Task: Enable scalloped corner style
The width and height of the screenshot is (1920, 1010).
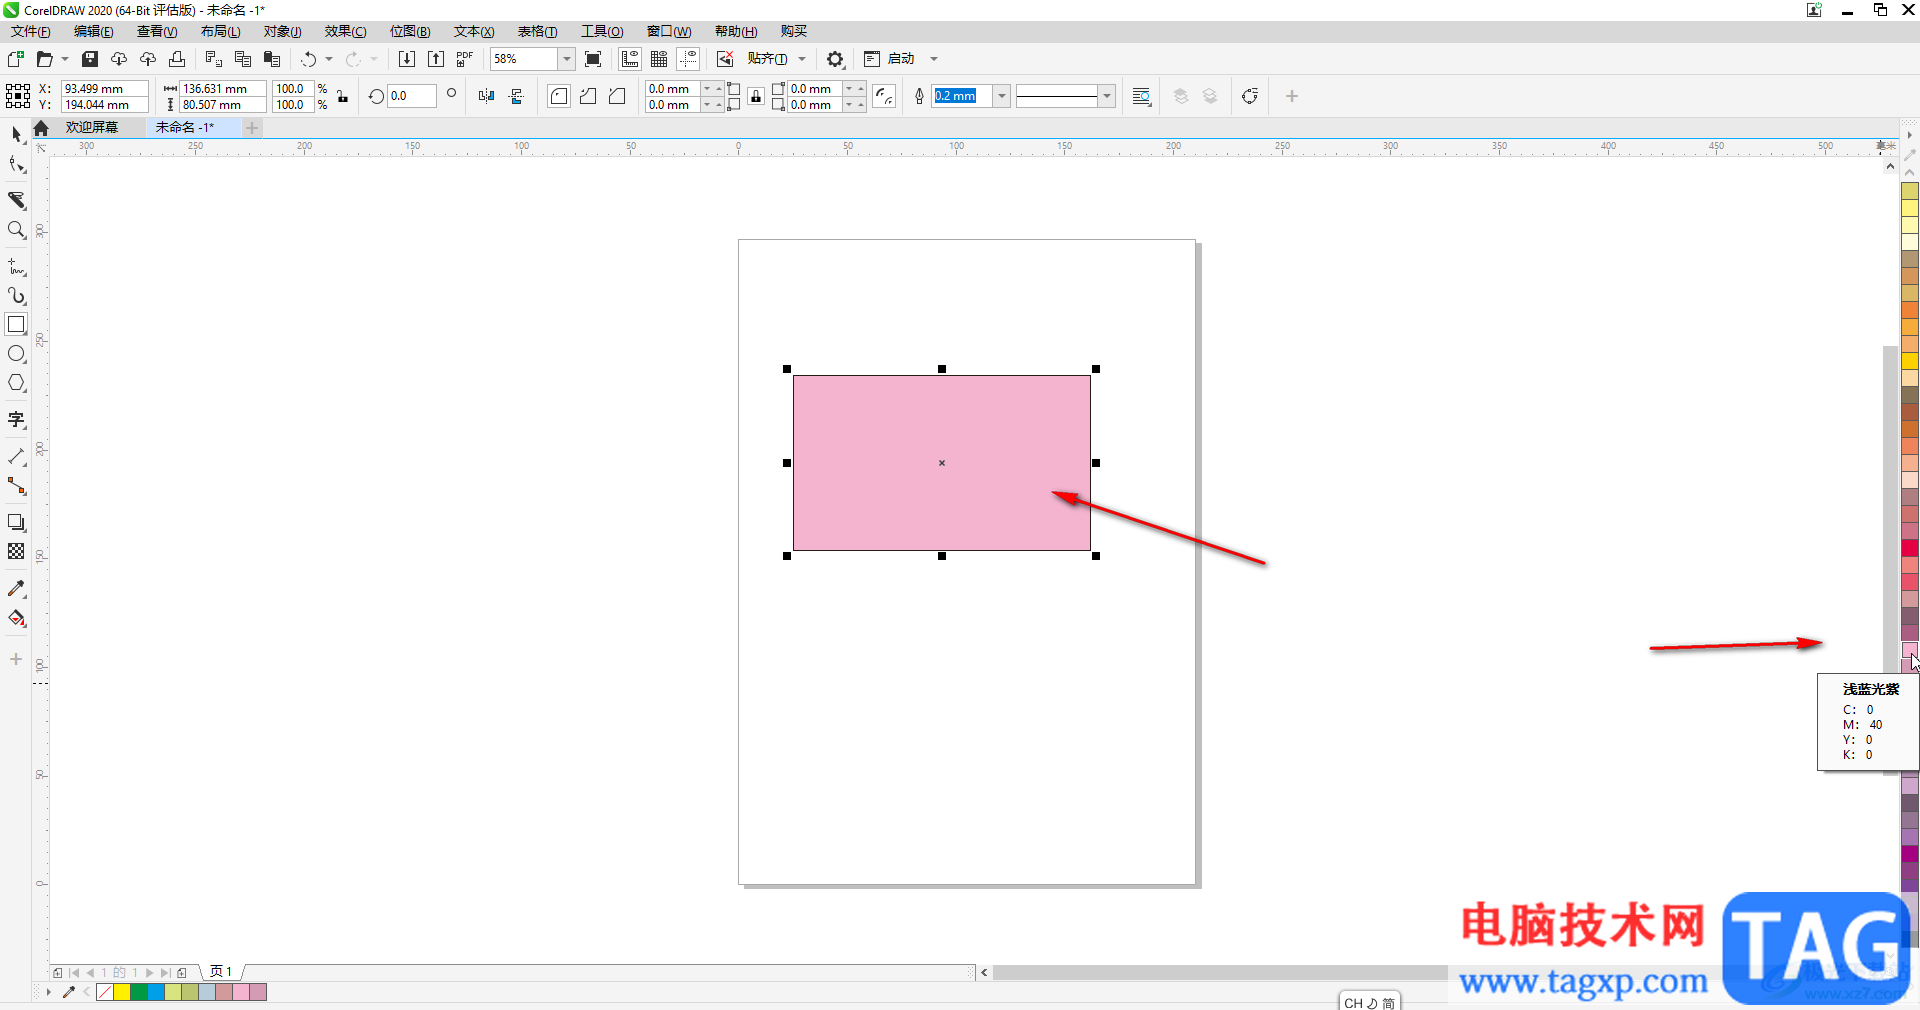Action: pos(588,96)
